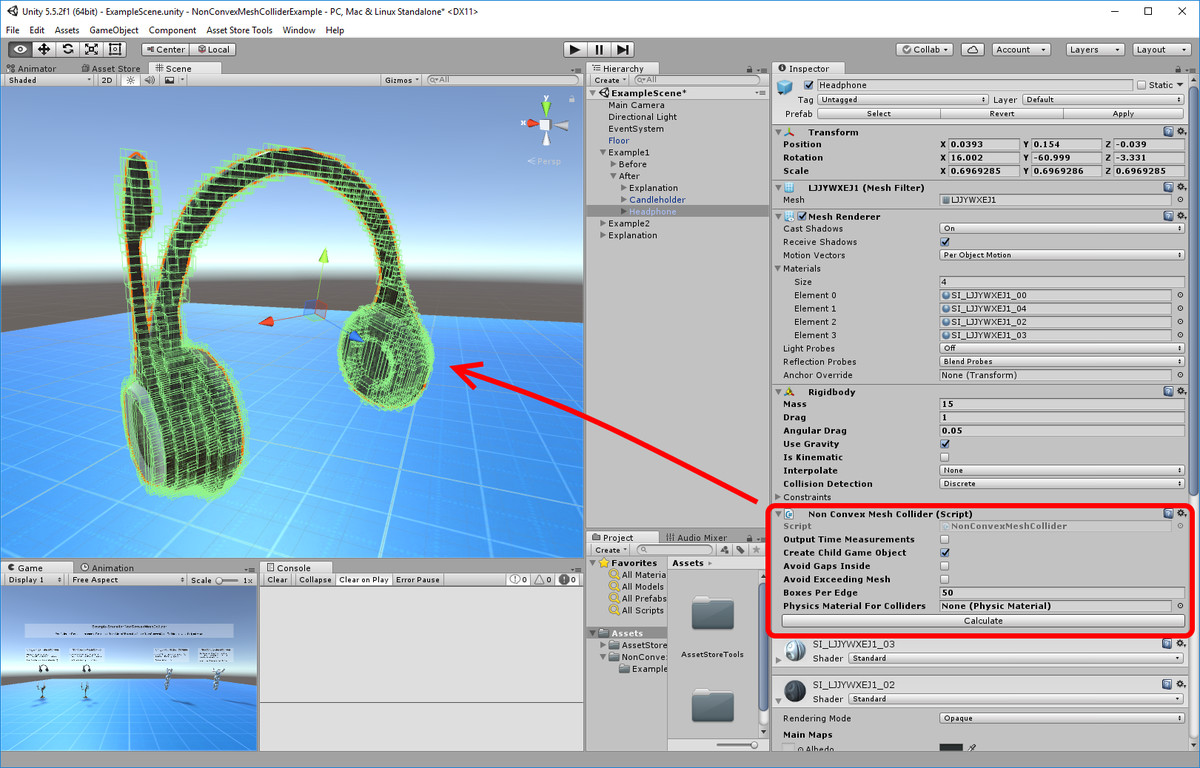The width and height of the screenshot is (1200, 768).
Task: Select the Rotate tool
Action: point(66,49)
